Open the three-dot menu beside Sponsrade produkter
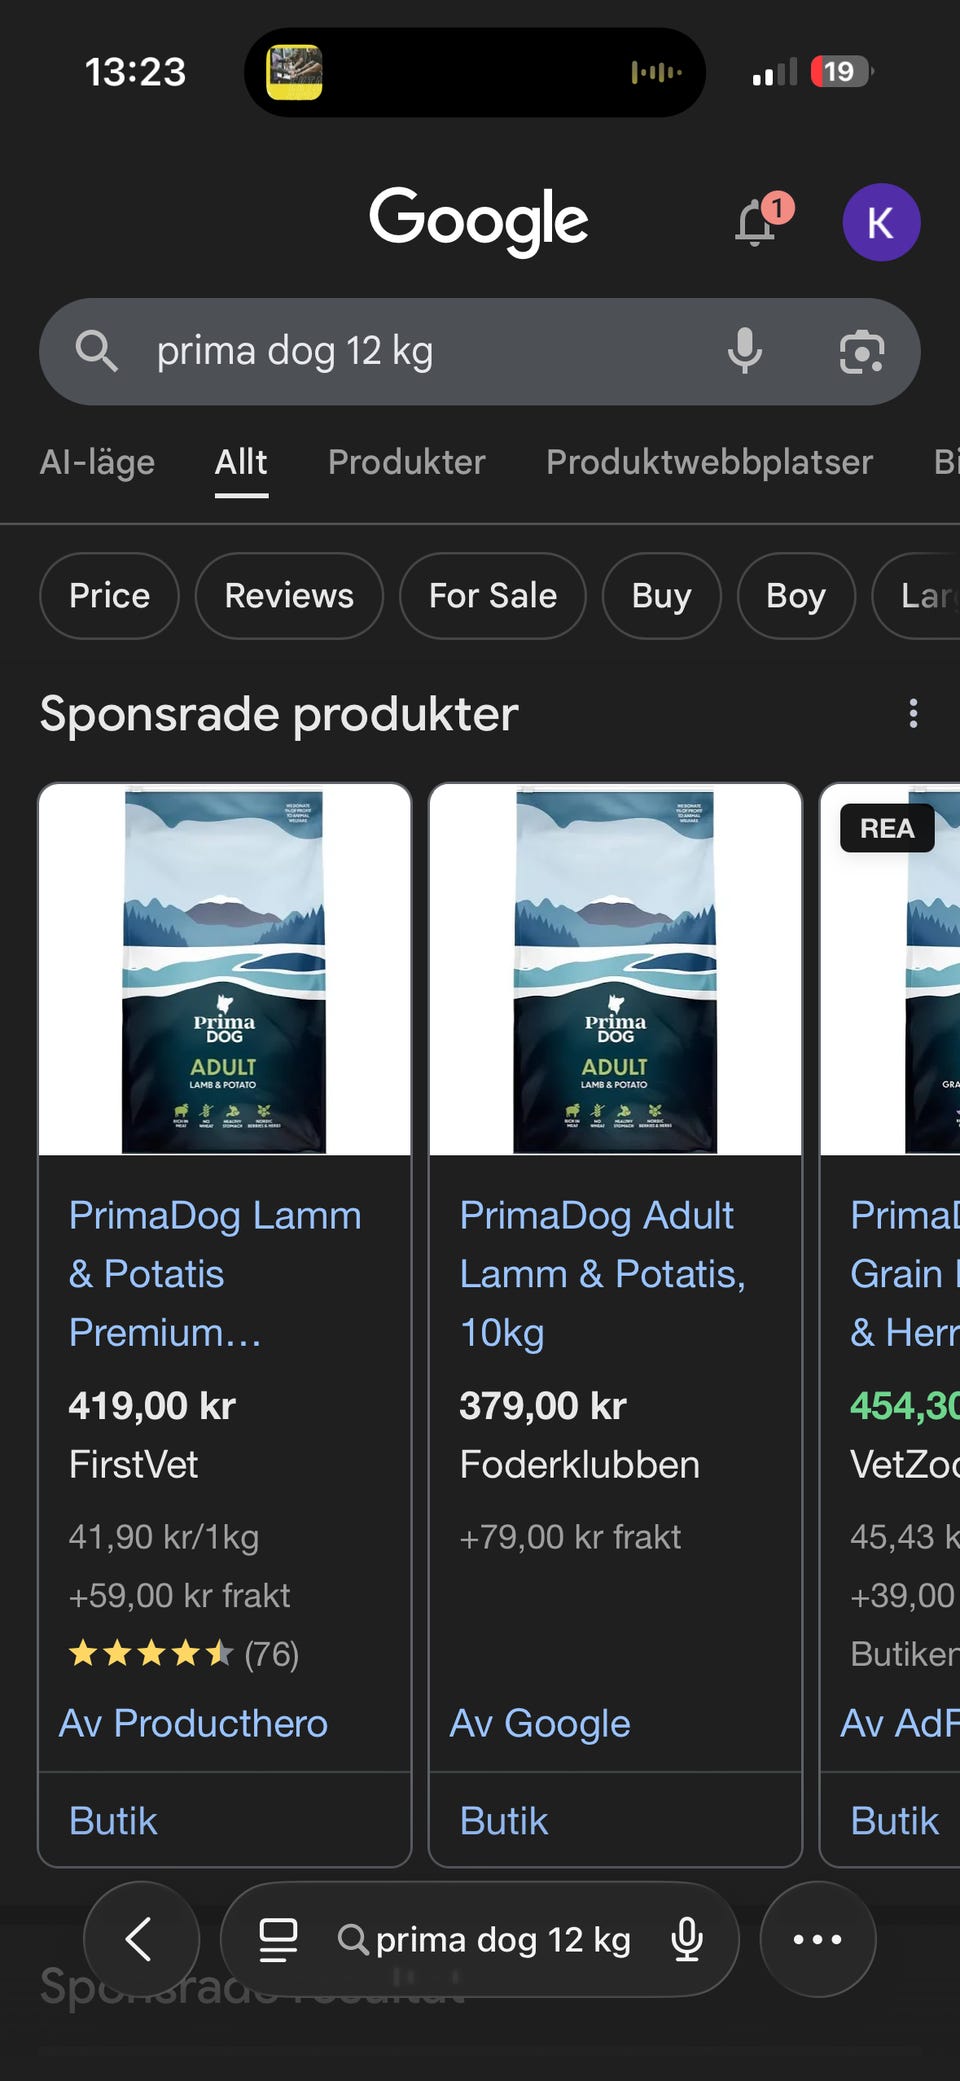960x2081 pixels. 912,714
